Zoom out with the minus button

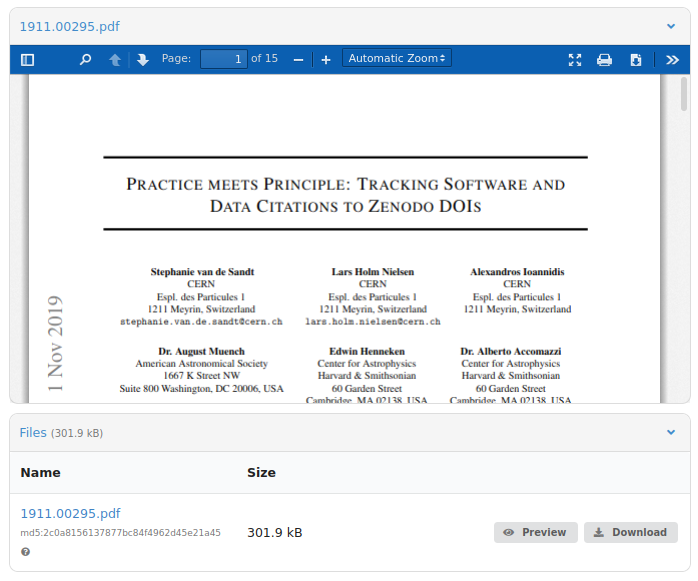[299, 60]
